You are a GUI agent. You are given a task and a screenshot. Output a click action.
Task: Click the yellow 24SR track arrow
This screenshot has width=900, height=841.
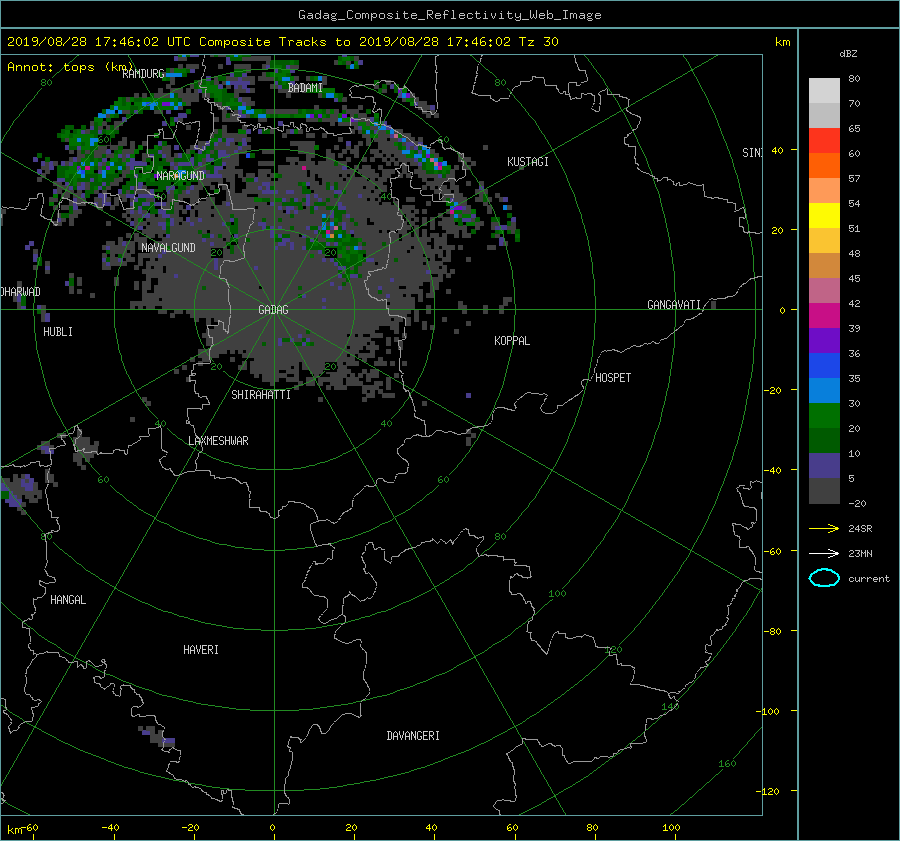(x=824, y=528)
